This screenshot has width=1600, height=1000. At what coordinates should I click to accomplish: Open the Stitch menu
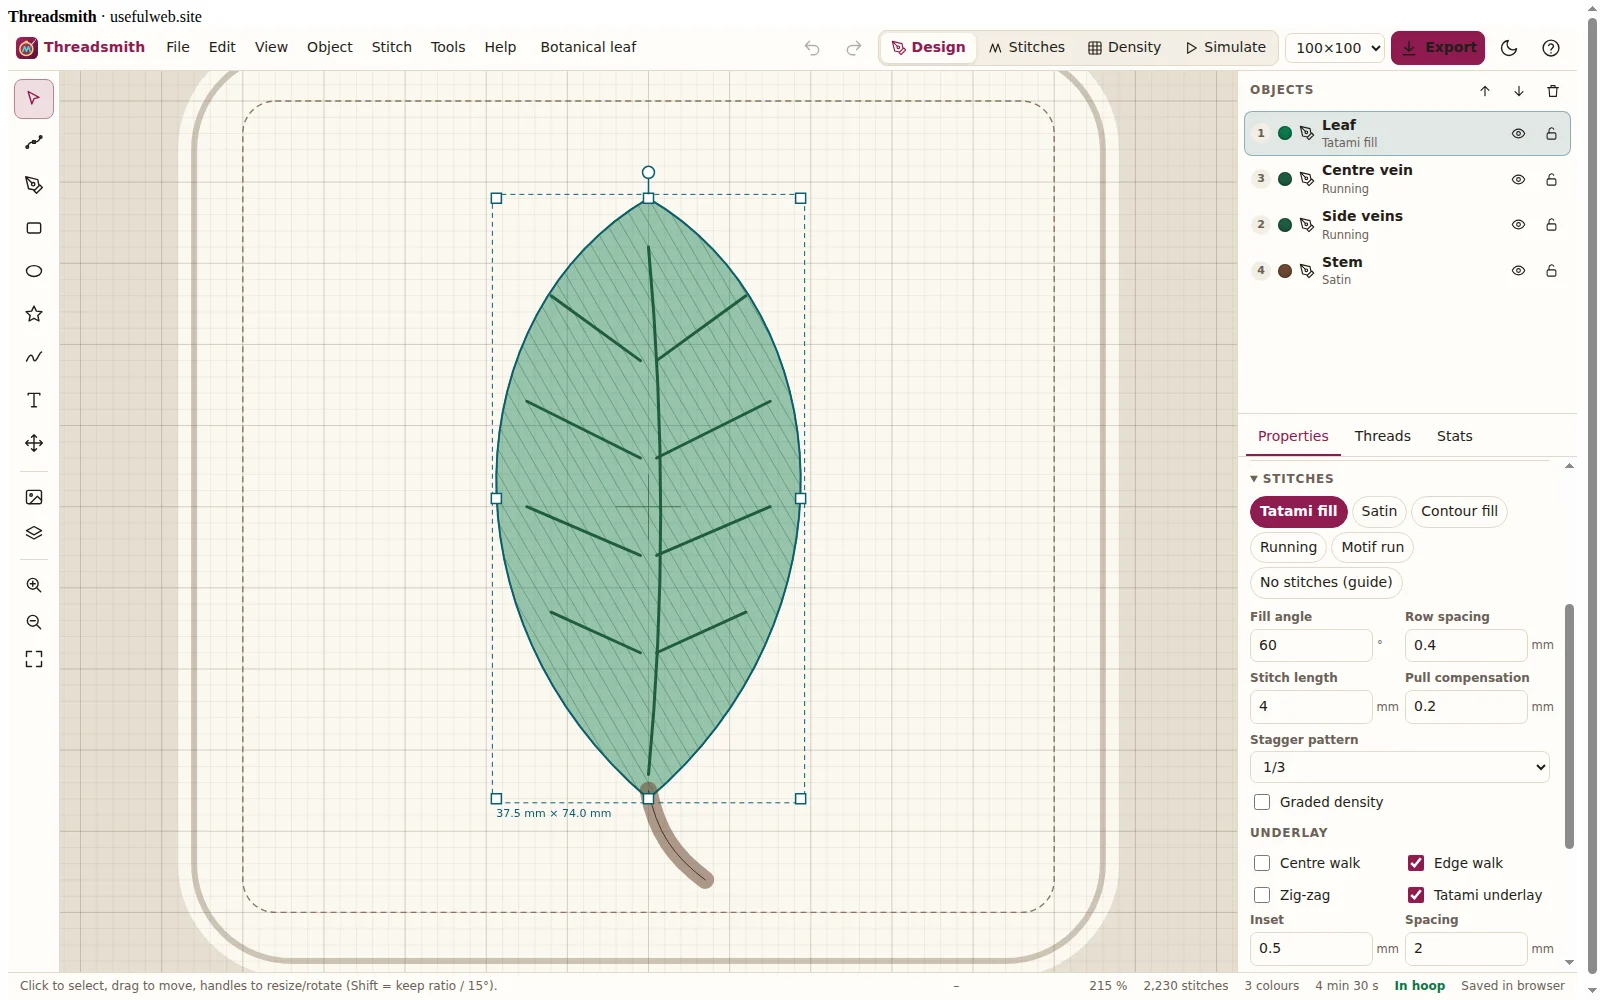(392, 47)
